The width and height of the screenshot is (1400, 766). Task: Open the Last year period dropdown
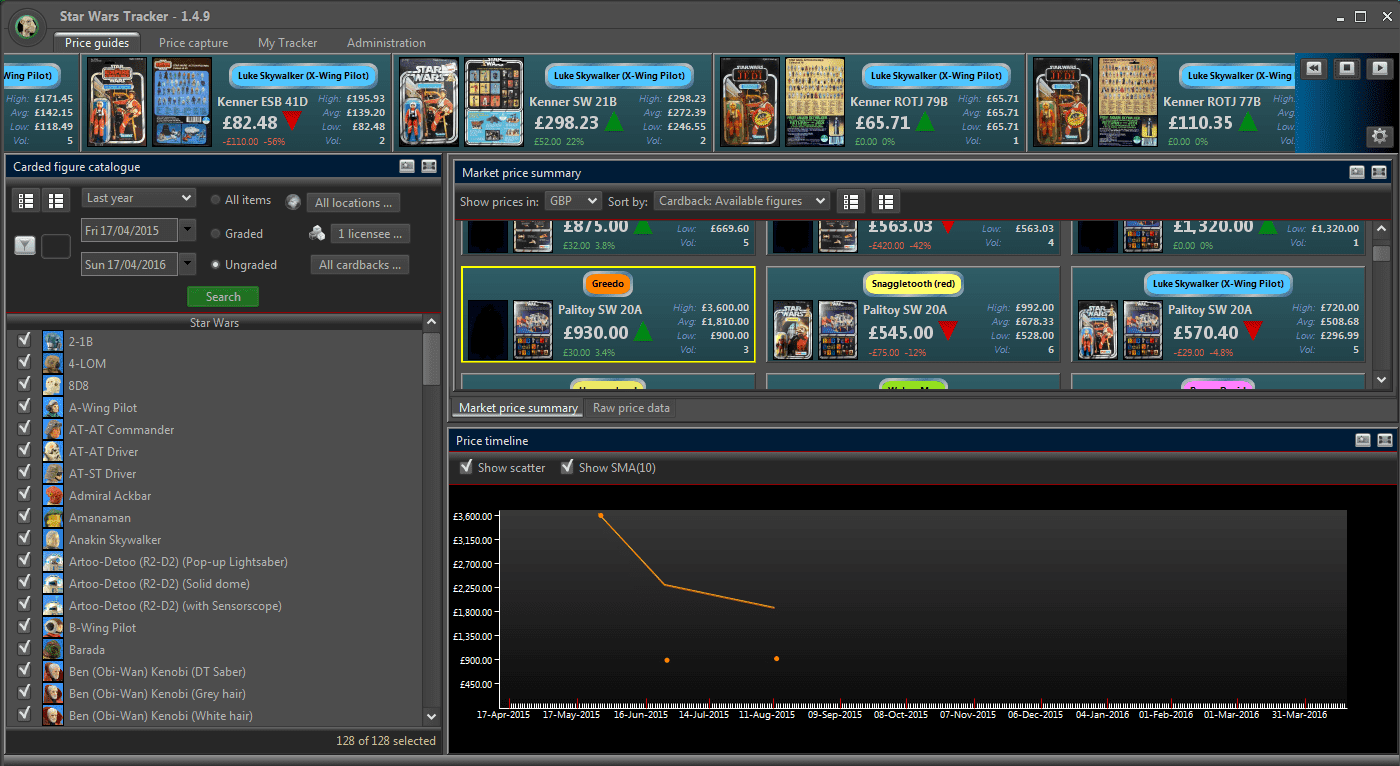coord(138,198)
